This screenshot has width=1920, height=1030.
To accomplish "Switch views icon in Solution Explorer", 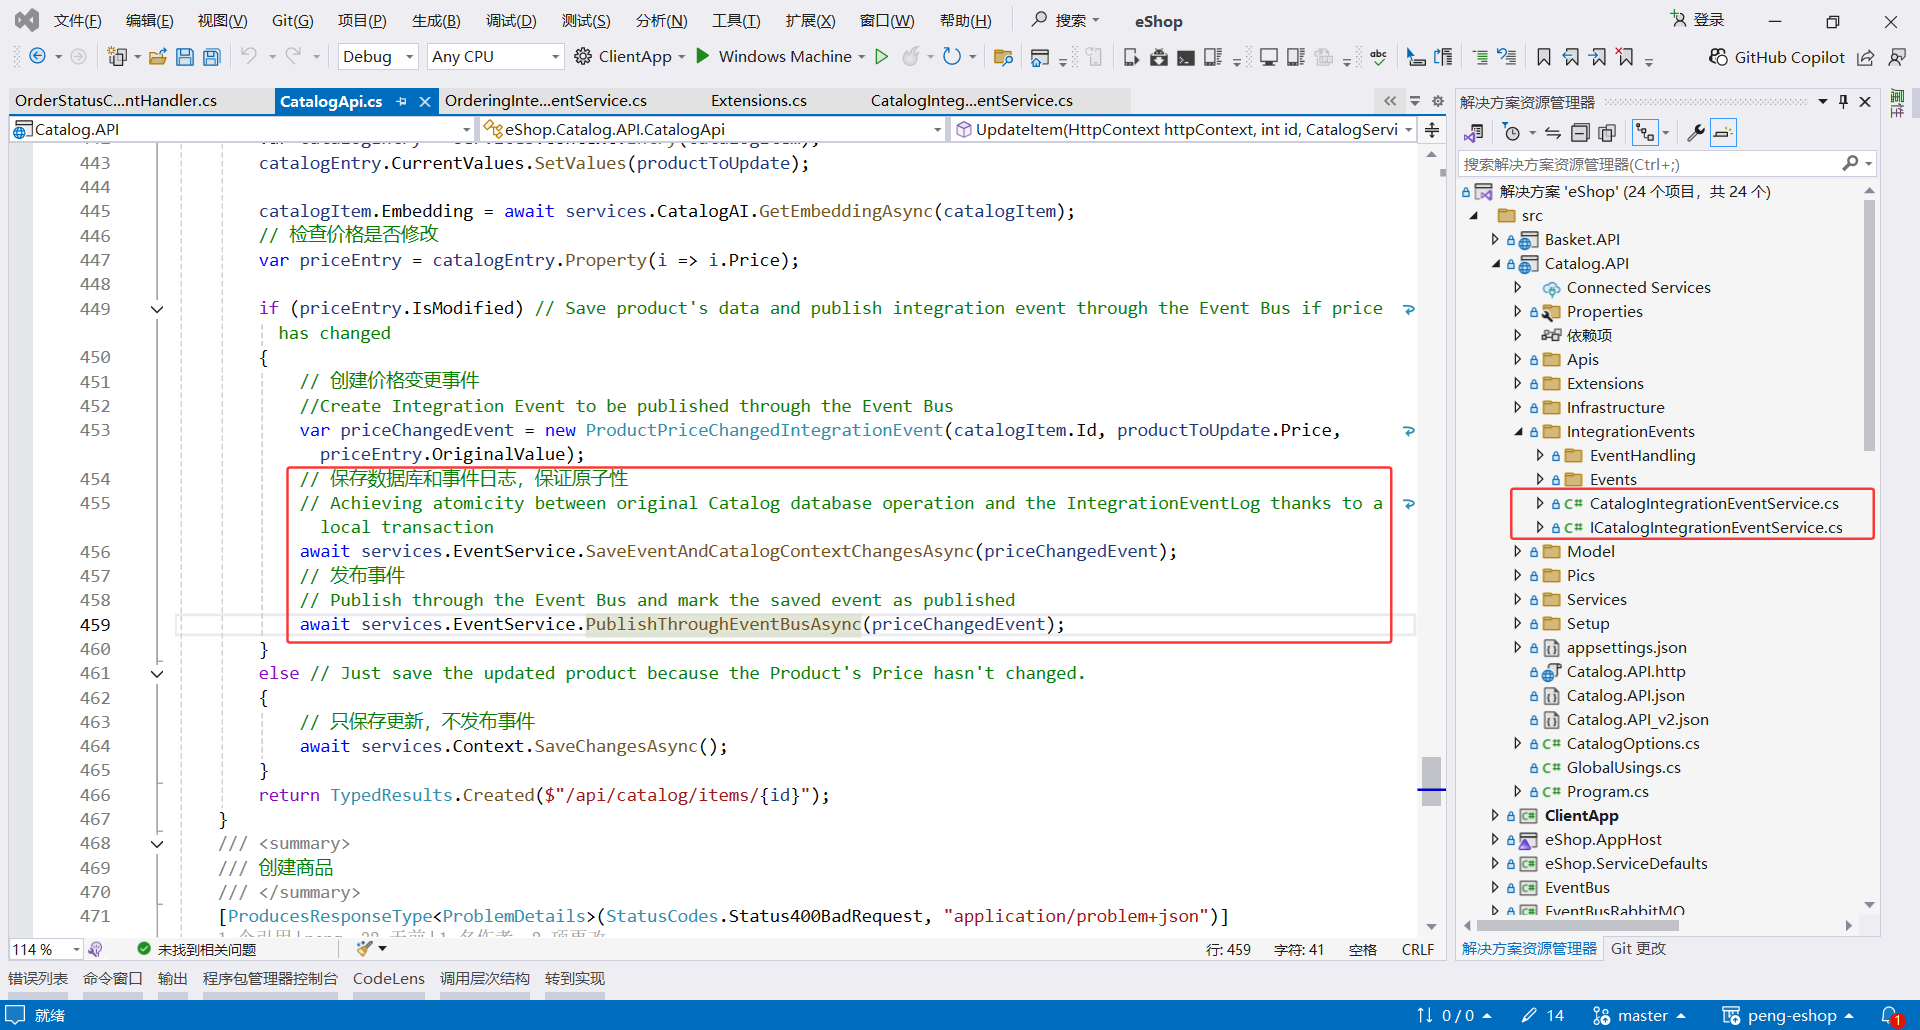I will (1474, 133).
